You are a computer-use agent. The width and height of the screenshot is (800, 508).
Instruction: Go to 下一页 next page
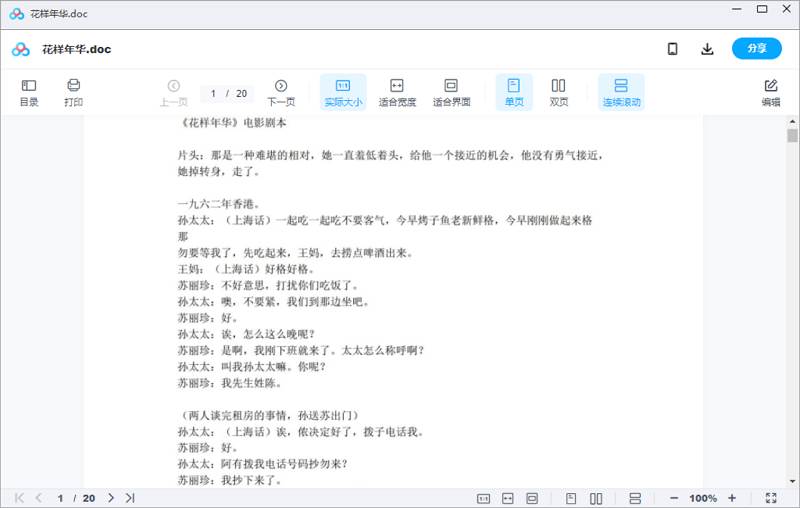(281, 93)
